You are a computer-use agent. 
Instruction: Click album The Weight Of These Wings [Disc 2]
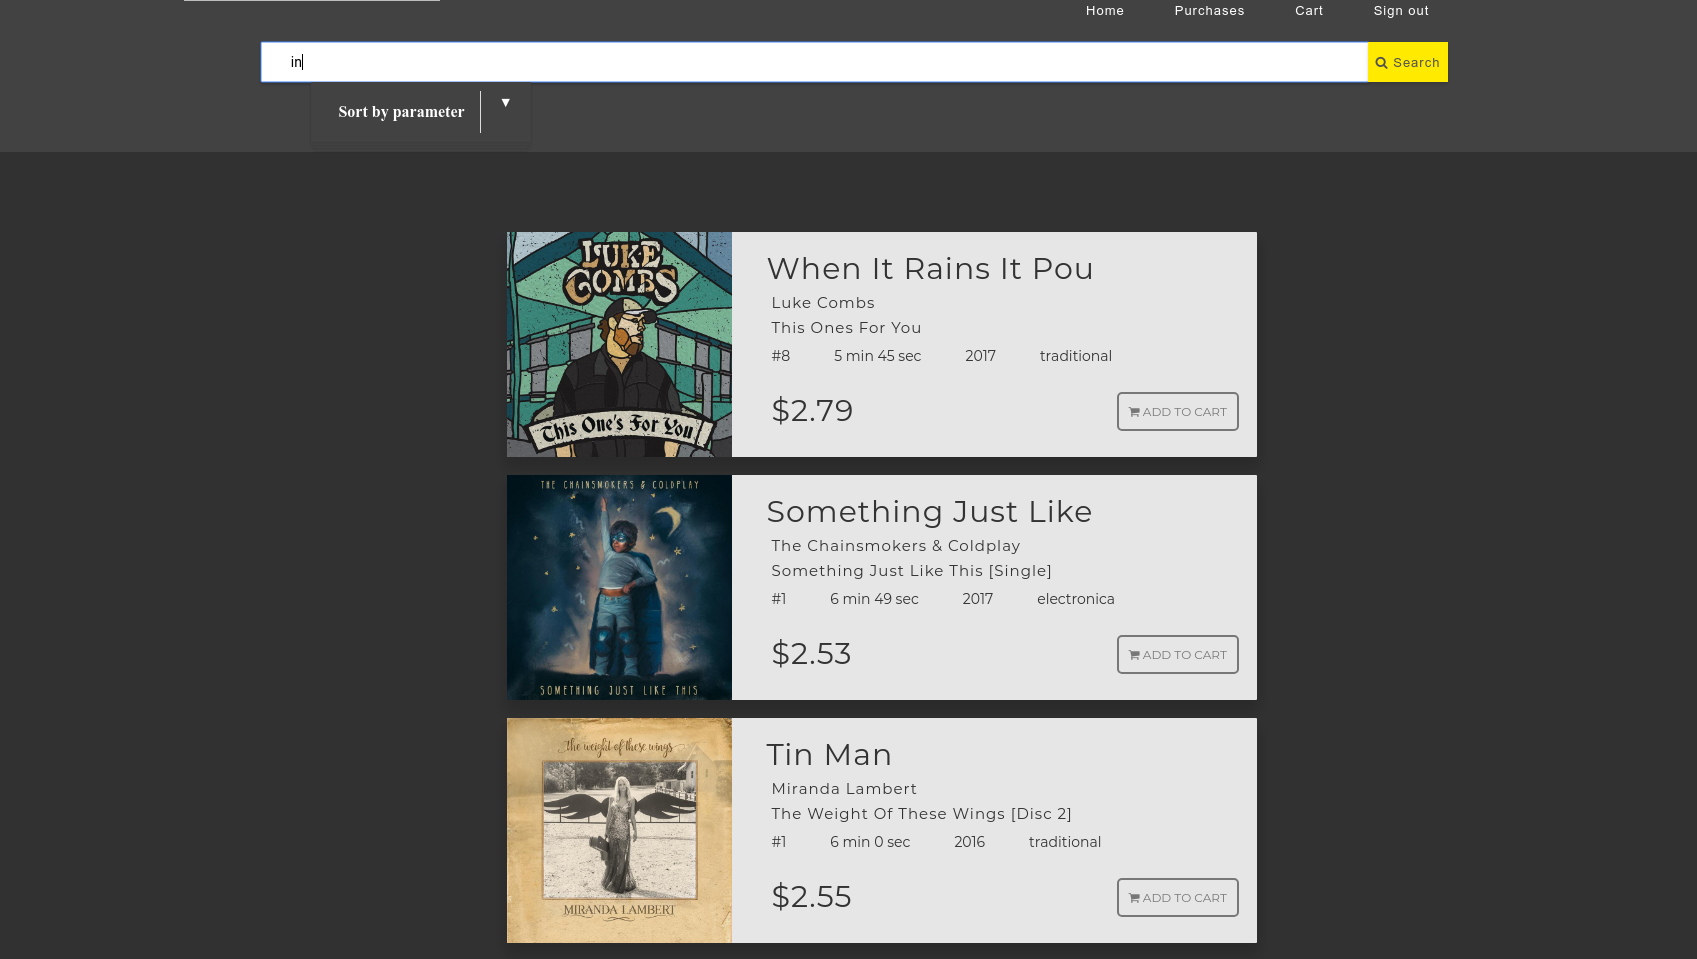(921, 814)
